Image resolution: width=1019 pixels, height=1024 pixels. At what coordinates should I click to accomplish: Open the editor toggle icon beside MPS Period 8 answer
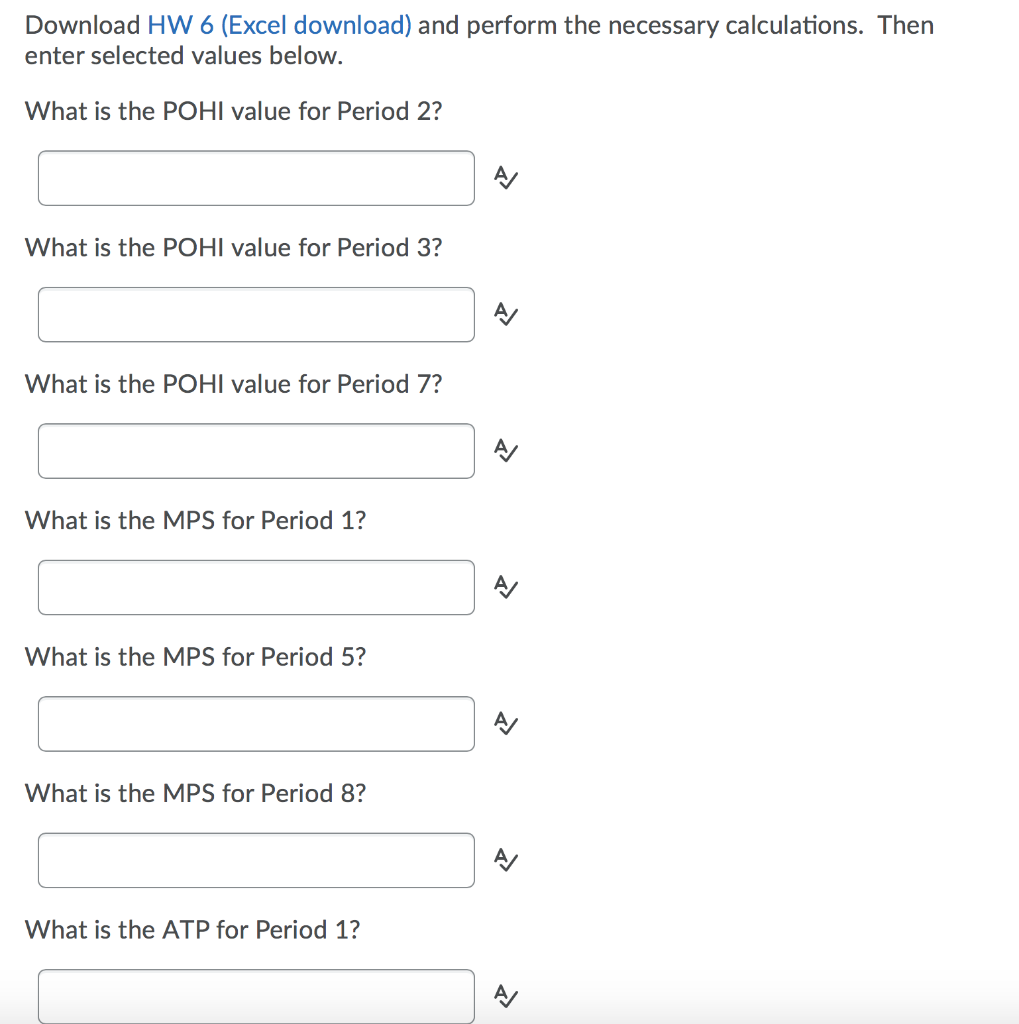(x=504, y=860)
